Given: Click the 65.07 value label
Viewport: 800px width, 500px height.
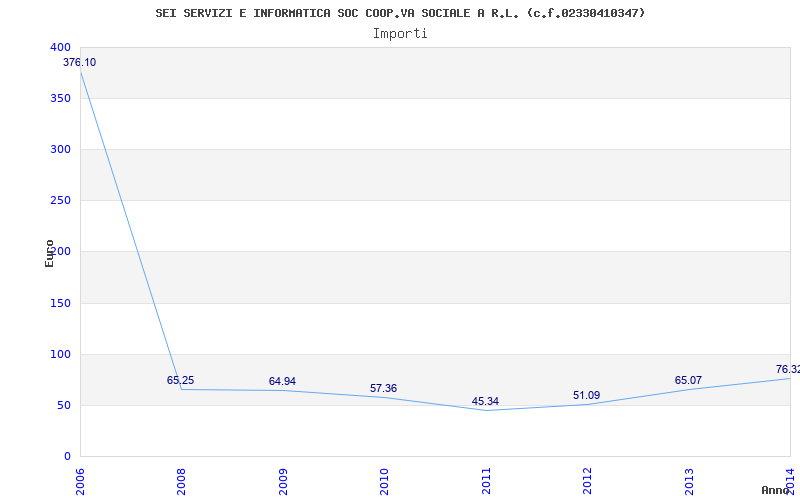Looking at the screenshot, I should tap(688, 380).
